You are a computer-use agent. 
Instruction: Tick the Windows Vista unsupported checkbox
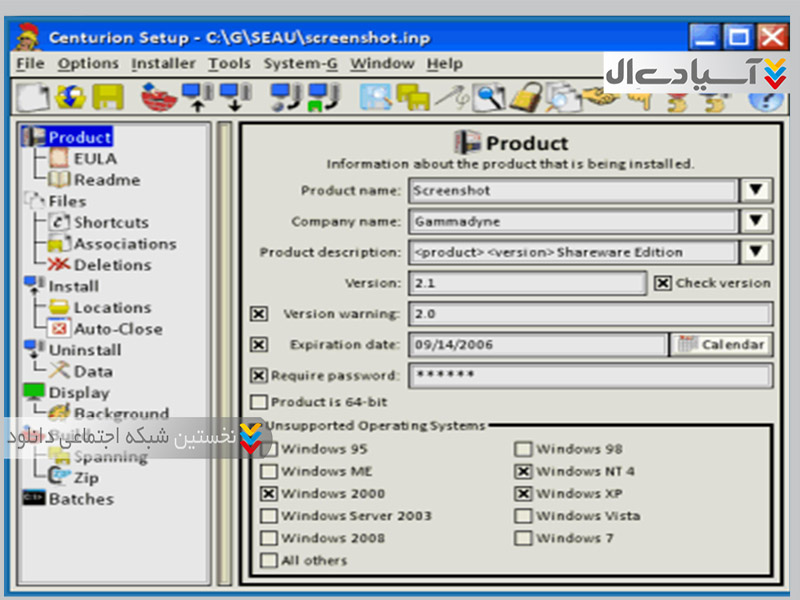tap(523, 516)
